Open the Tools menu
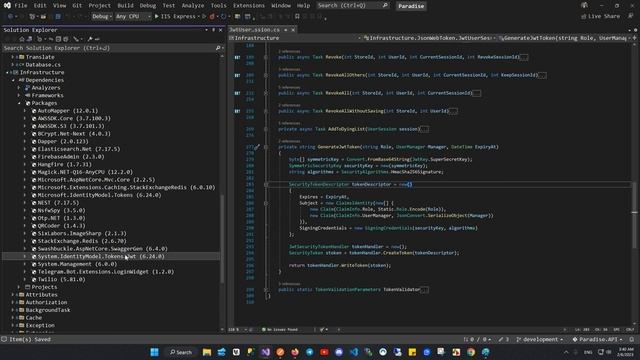640x360 pixels. click(x=218, y=6)
